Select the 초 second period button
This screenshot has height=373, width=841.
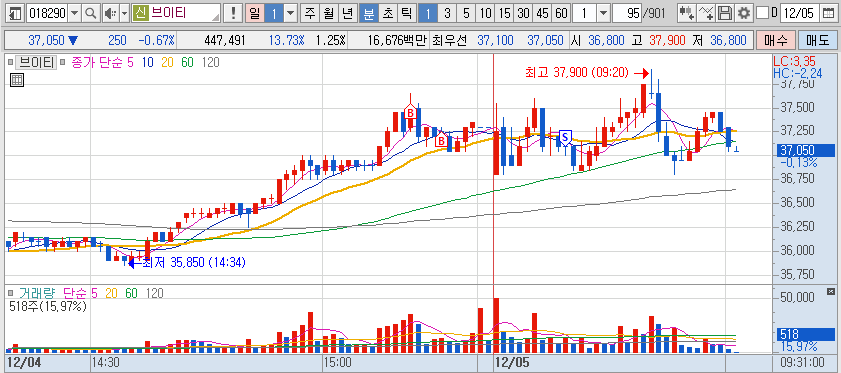pos(387,13)
